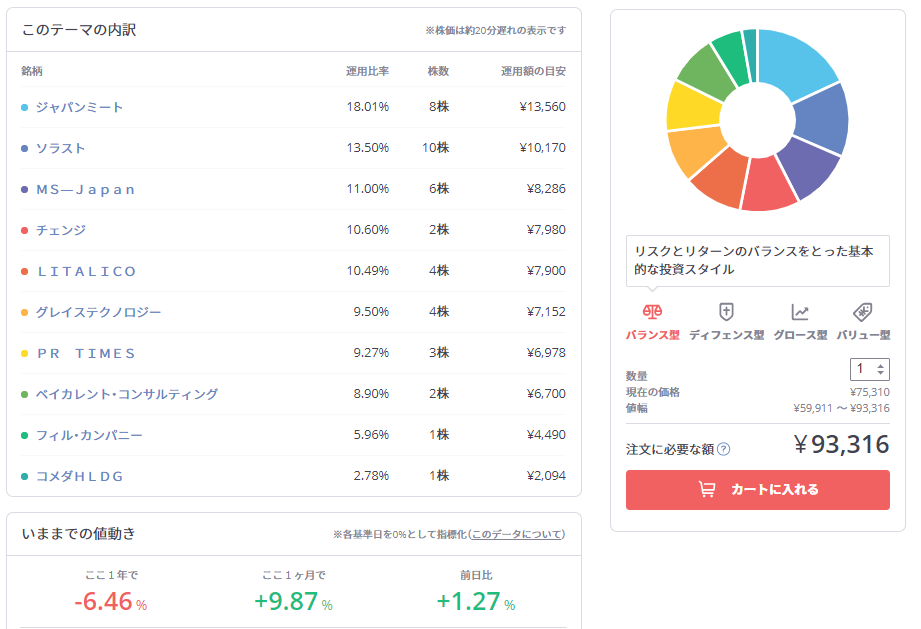Image resolution: width=921 pixels, height=629 pixels.
Task: Click the 10株 share count for ソラスト
Action: point(435,148)
